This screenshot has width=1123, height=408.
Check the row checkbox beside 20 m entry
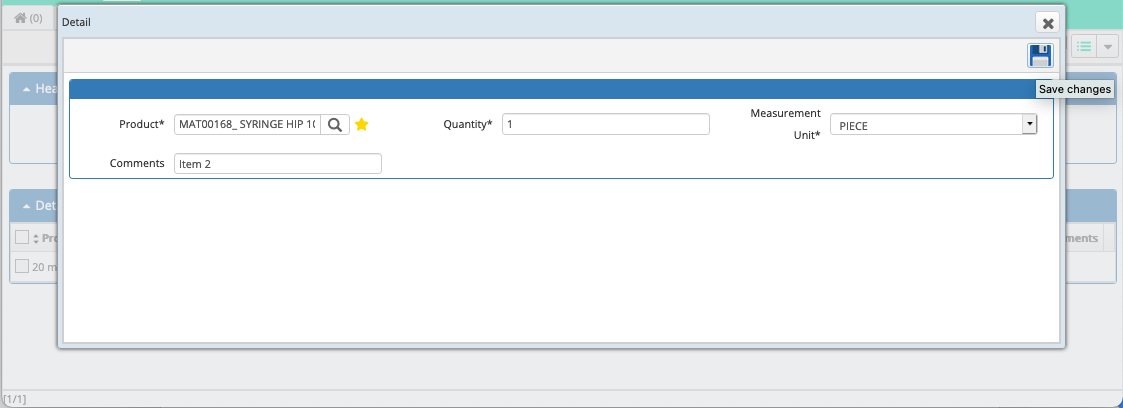pyautogui.click(x=22, y=266)
